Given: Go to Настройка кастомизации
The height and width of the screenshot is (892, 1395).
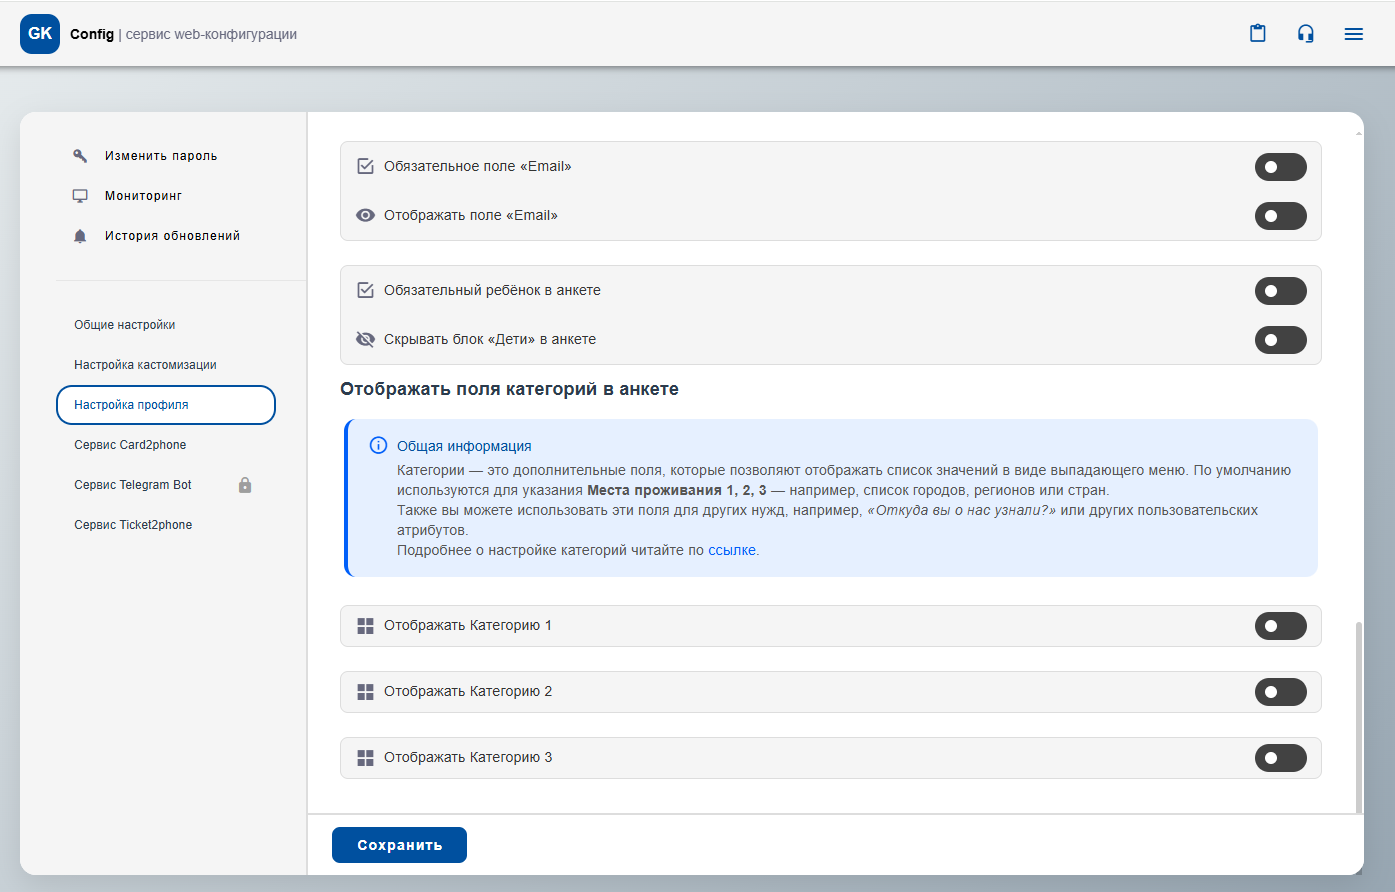Looking at the screenshot, I should click(x=145, y=365).
